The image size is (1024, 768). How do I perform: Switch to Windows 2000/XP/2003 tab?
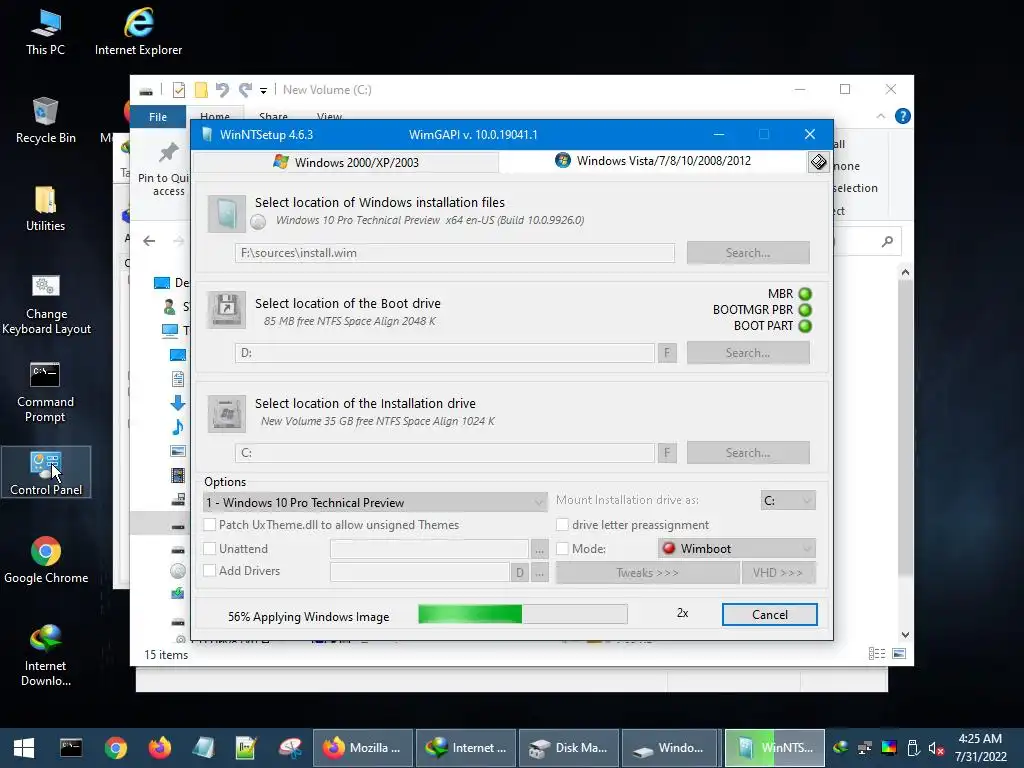click(346, 162)
